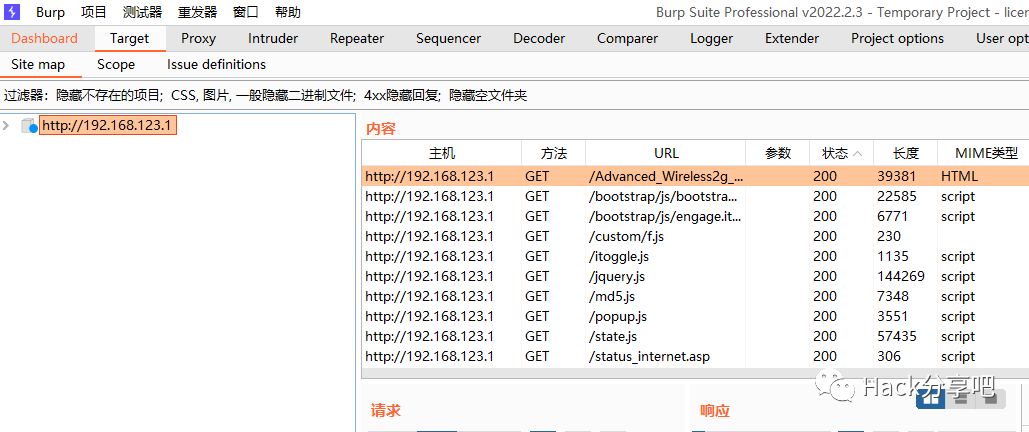This screenshot has width=1029, height=432.
Task: Click the length value 39381
Action: [x=896, y=176]
